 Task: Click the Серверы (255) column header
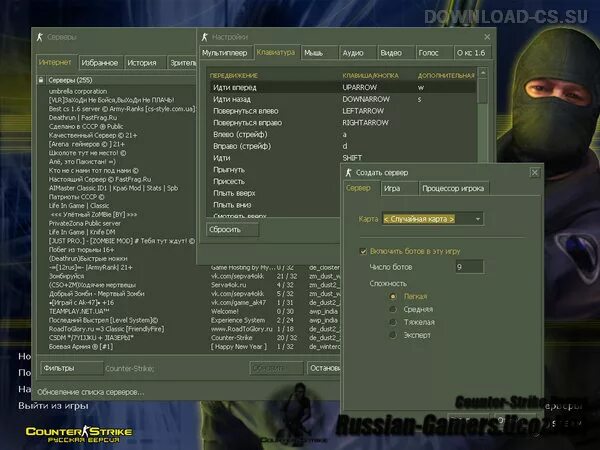point(121,80)
